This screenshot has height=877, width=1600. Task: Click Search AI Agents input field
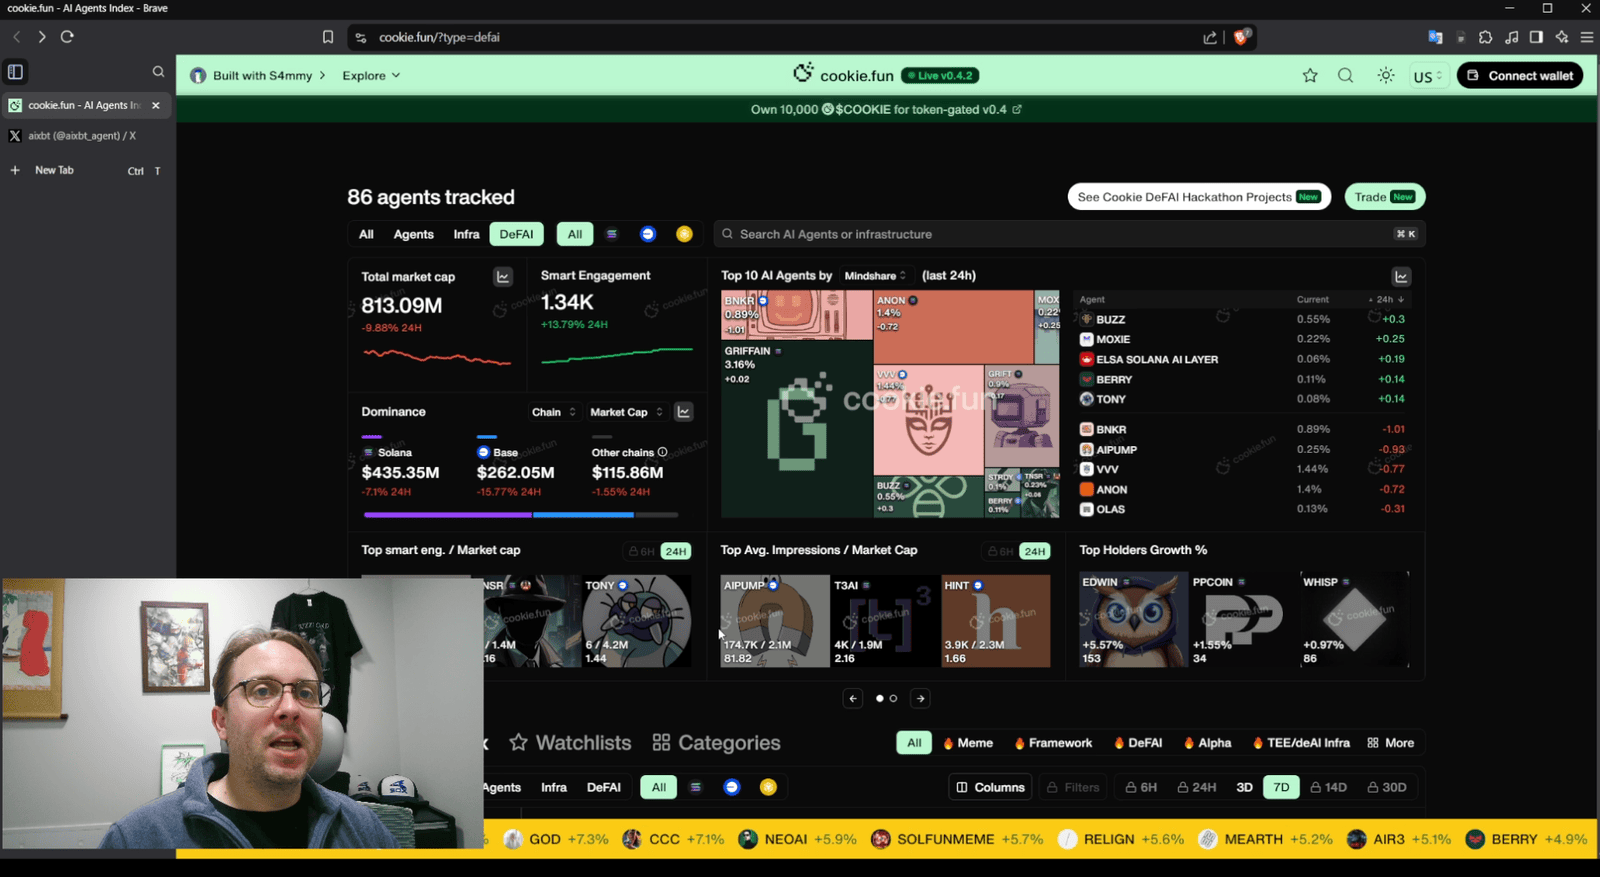[x=1070, y=234]
